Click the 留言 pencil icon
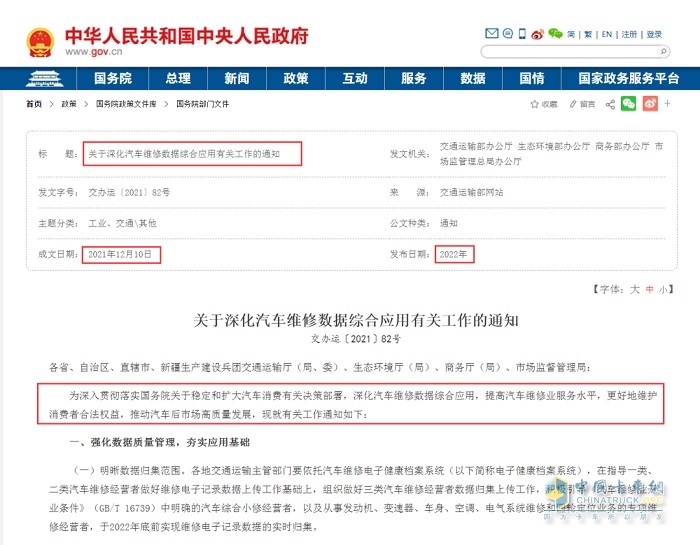 pos(573,104)
